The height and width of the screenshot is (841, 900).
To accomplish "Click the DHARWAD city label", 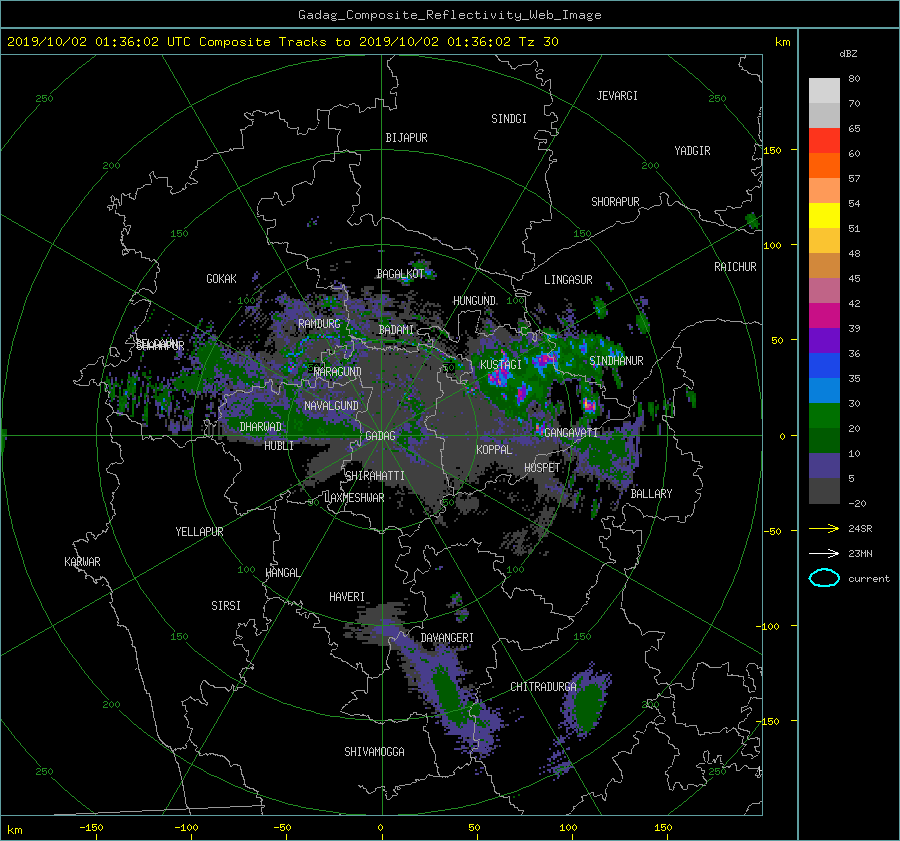I will pyautogui.click(x=261, y=427).
